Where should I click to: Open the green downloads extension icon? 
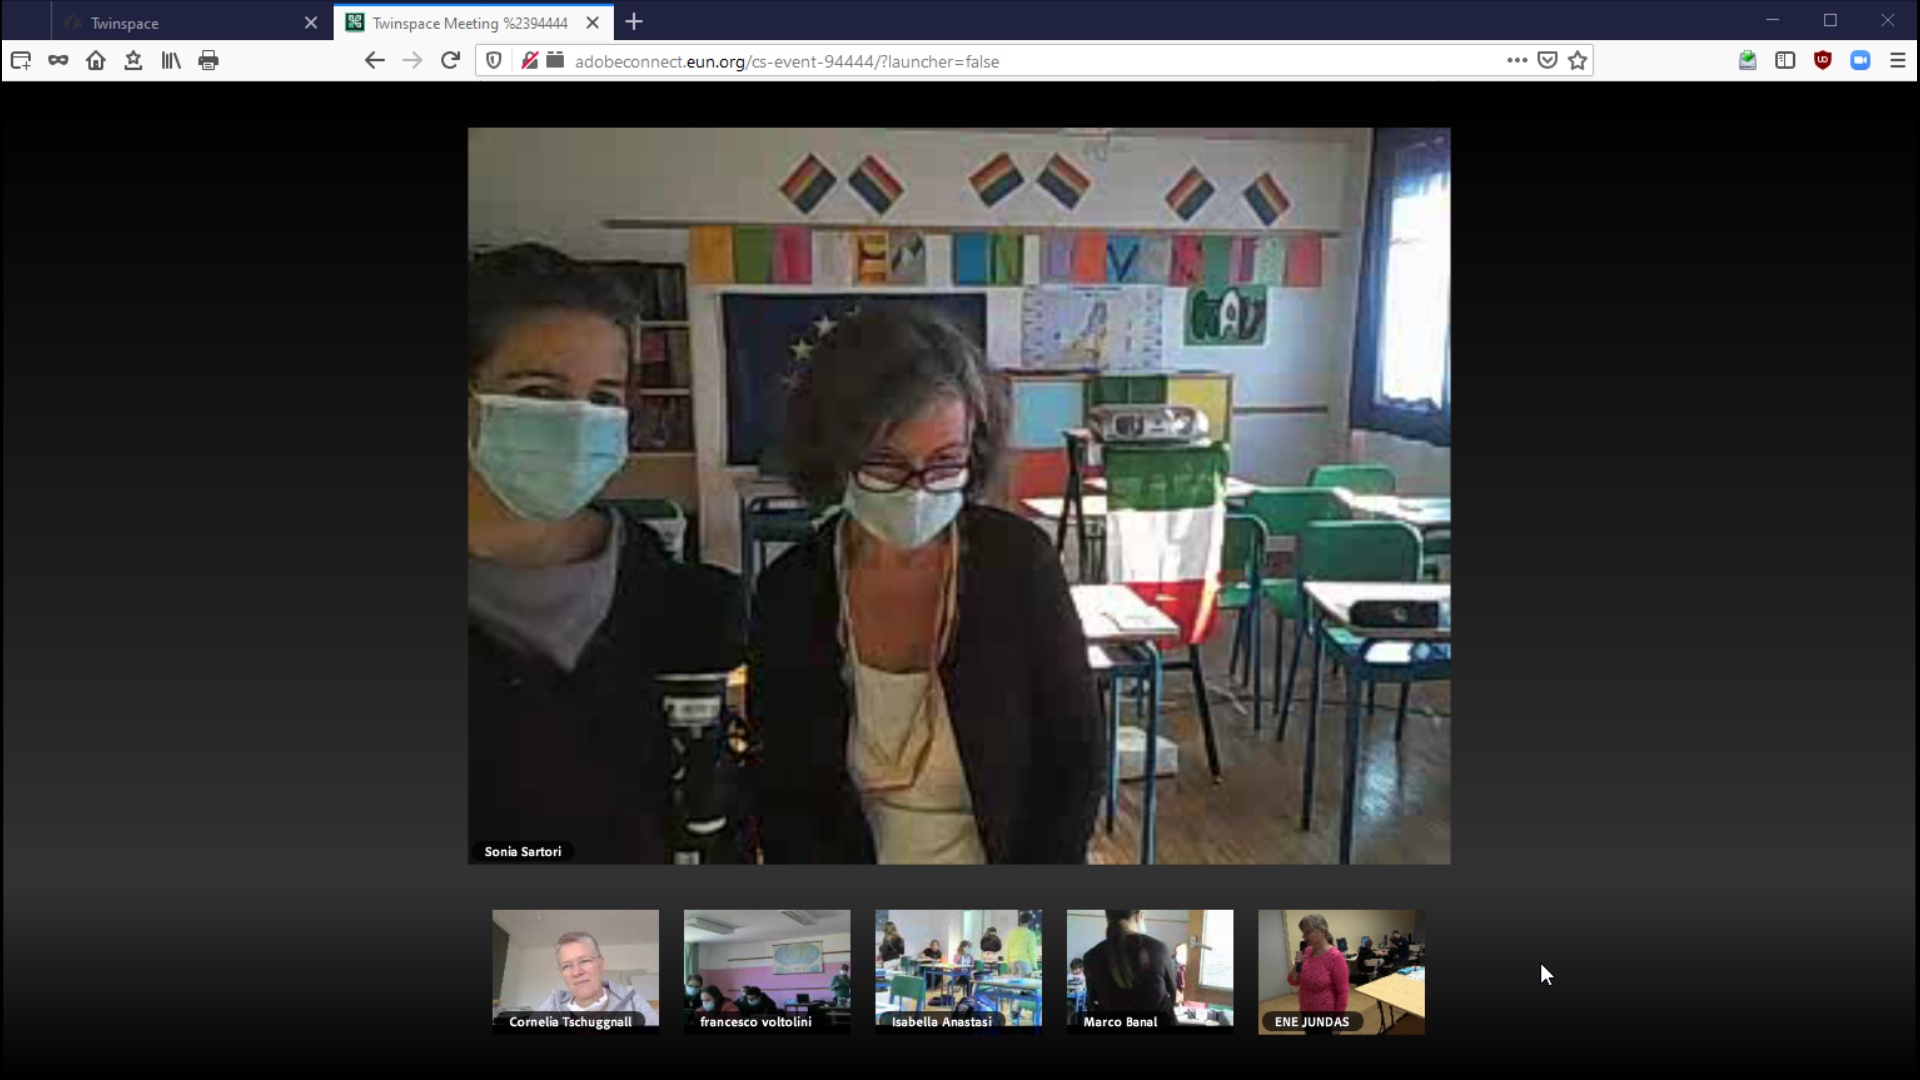1747,60
